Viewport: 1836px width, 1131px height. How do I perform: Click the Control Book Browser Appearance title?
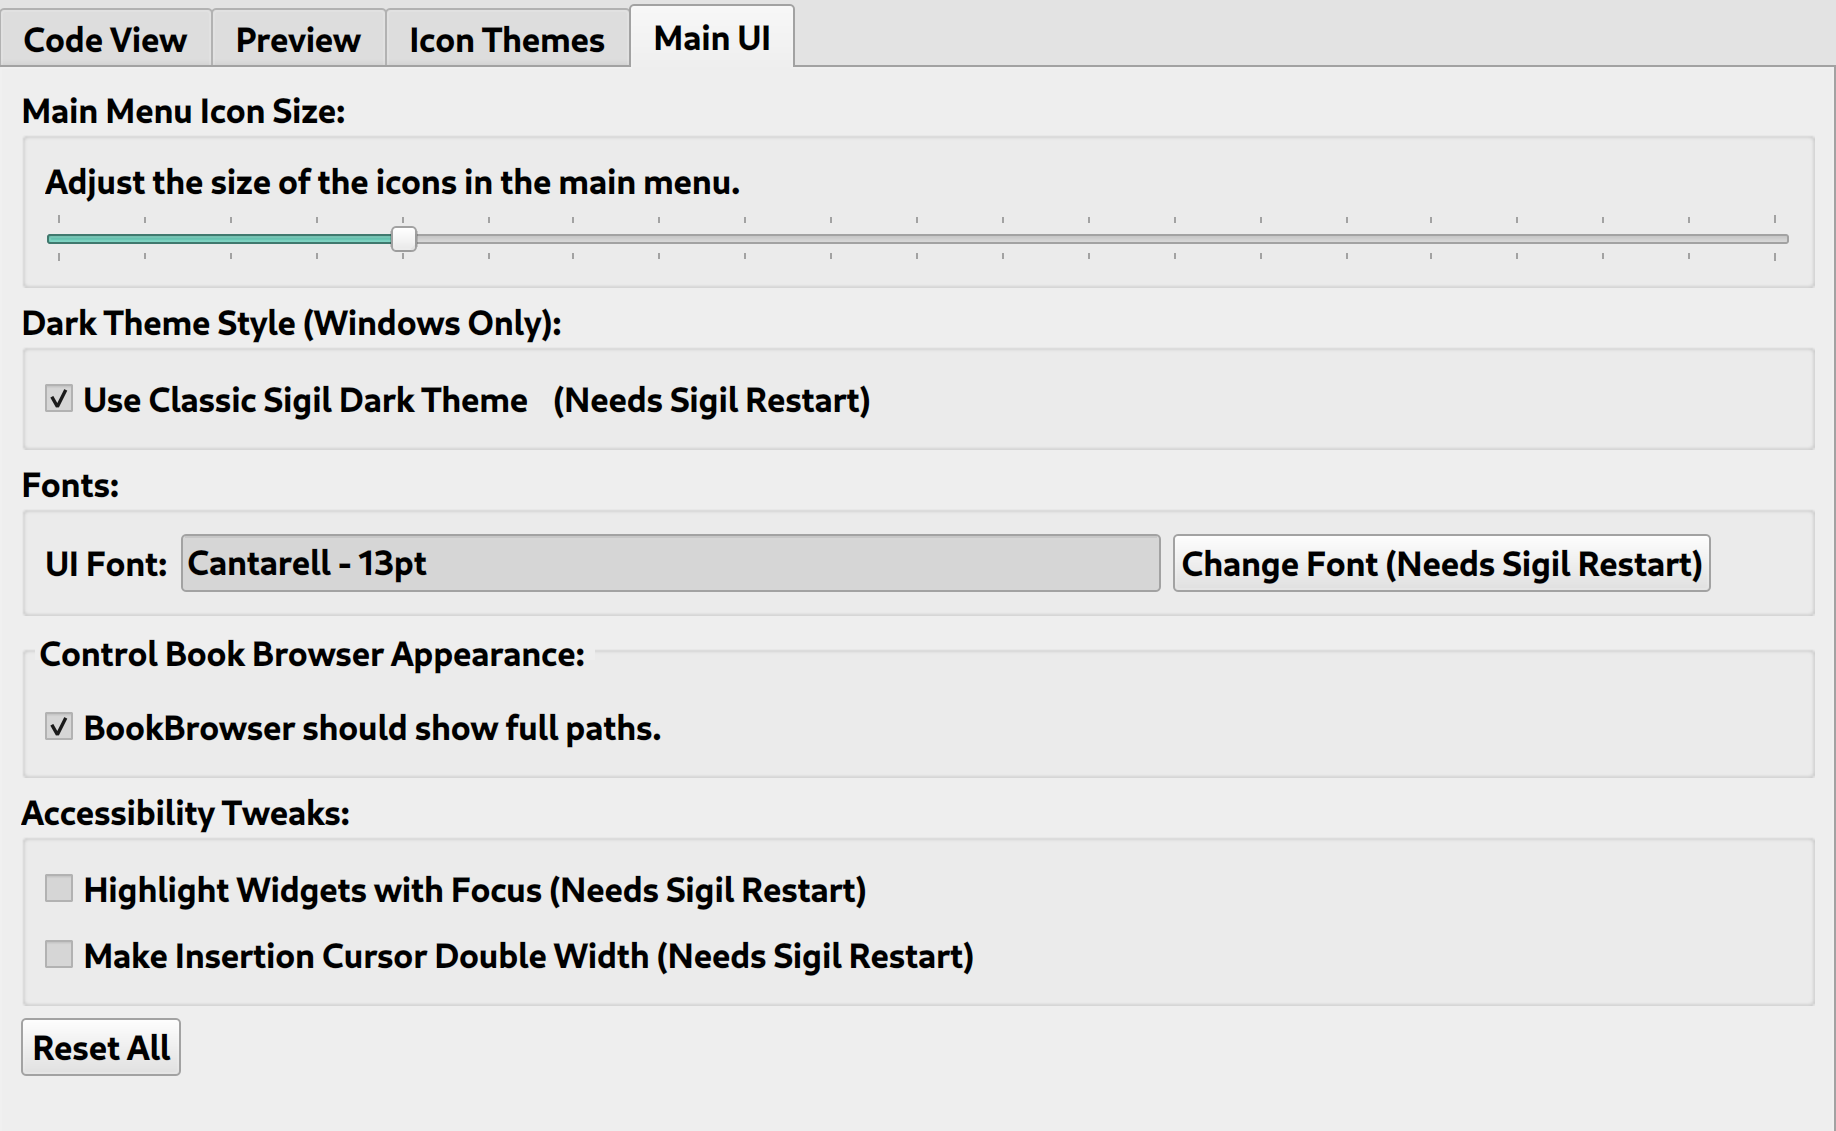click(x=311, y=654)
